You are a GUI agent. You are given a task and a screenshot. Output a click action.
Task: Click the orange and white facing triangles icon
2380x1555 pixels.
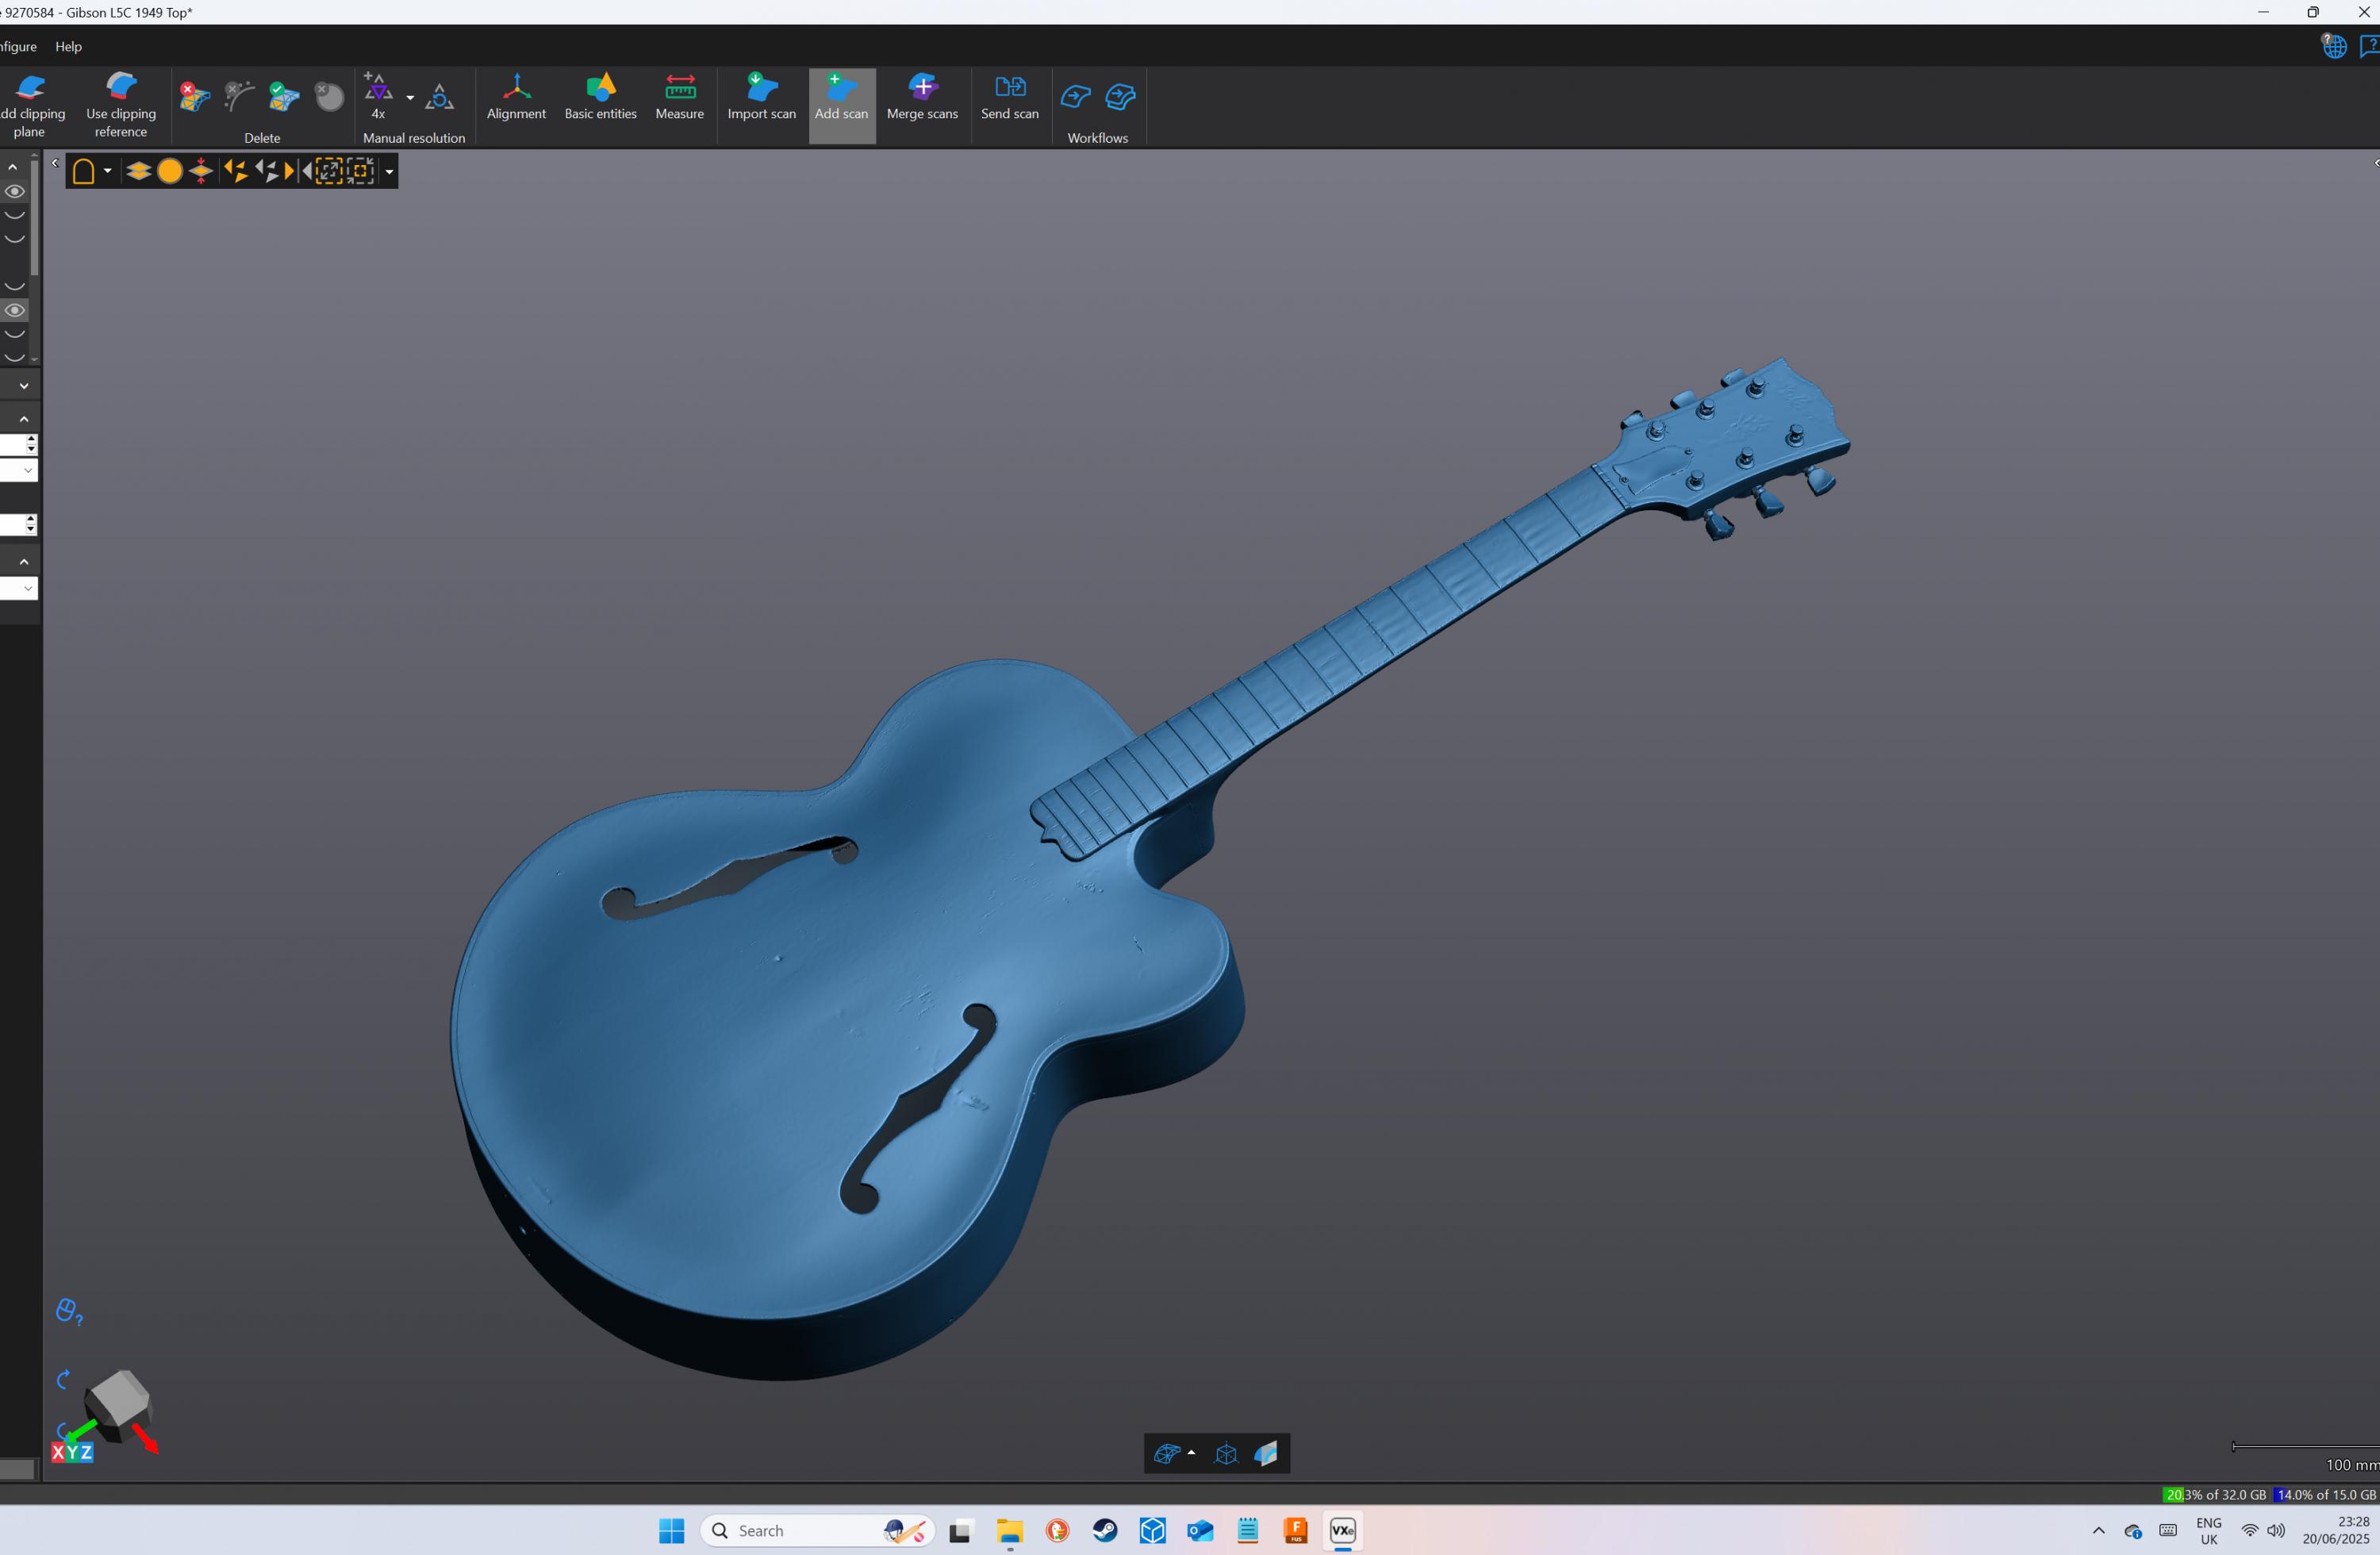pos(298,171)
